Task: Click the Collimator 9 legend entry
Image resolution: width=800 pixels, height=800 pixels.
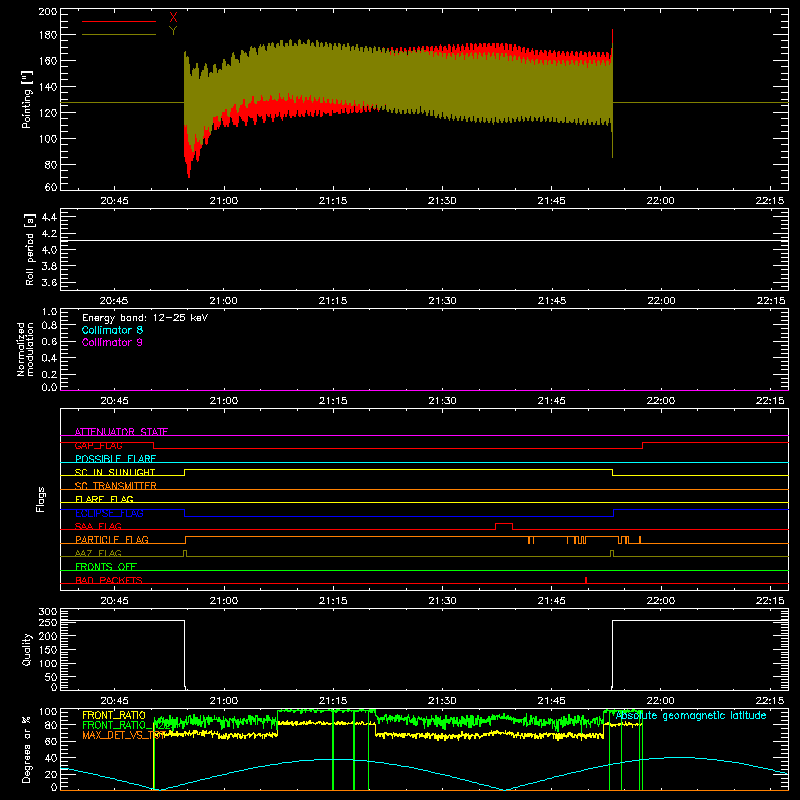Action: pos(112,342)
